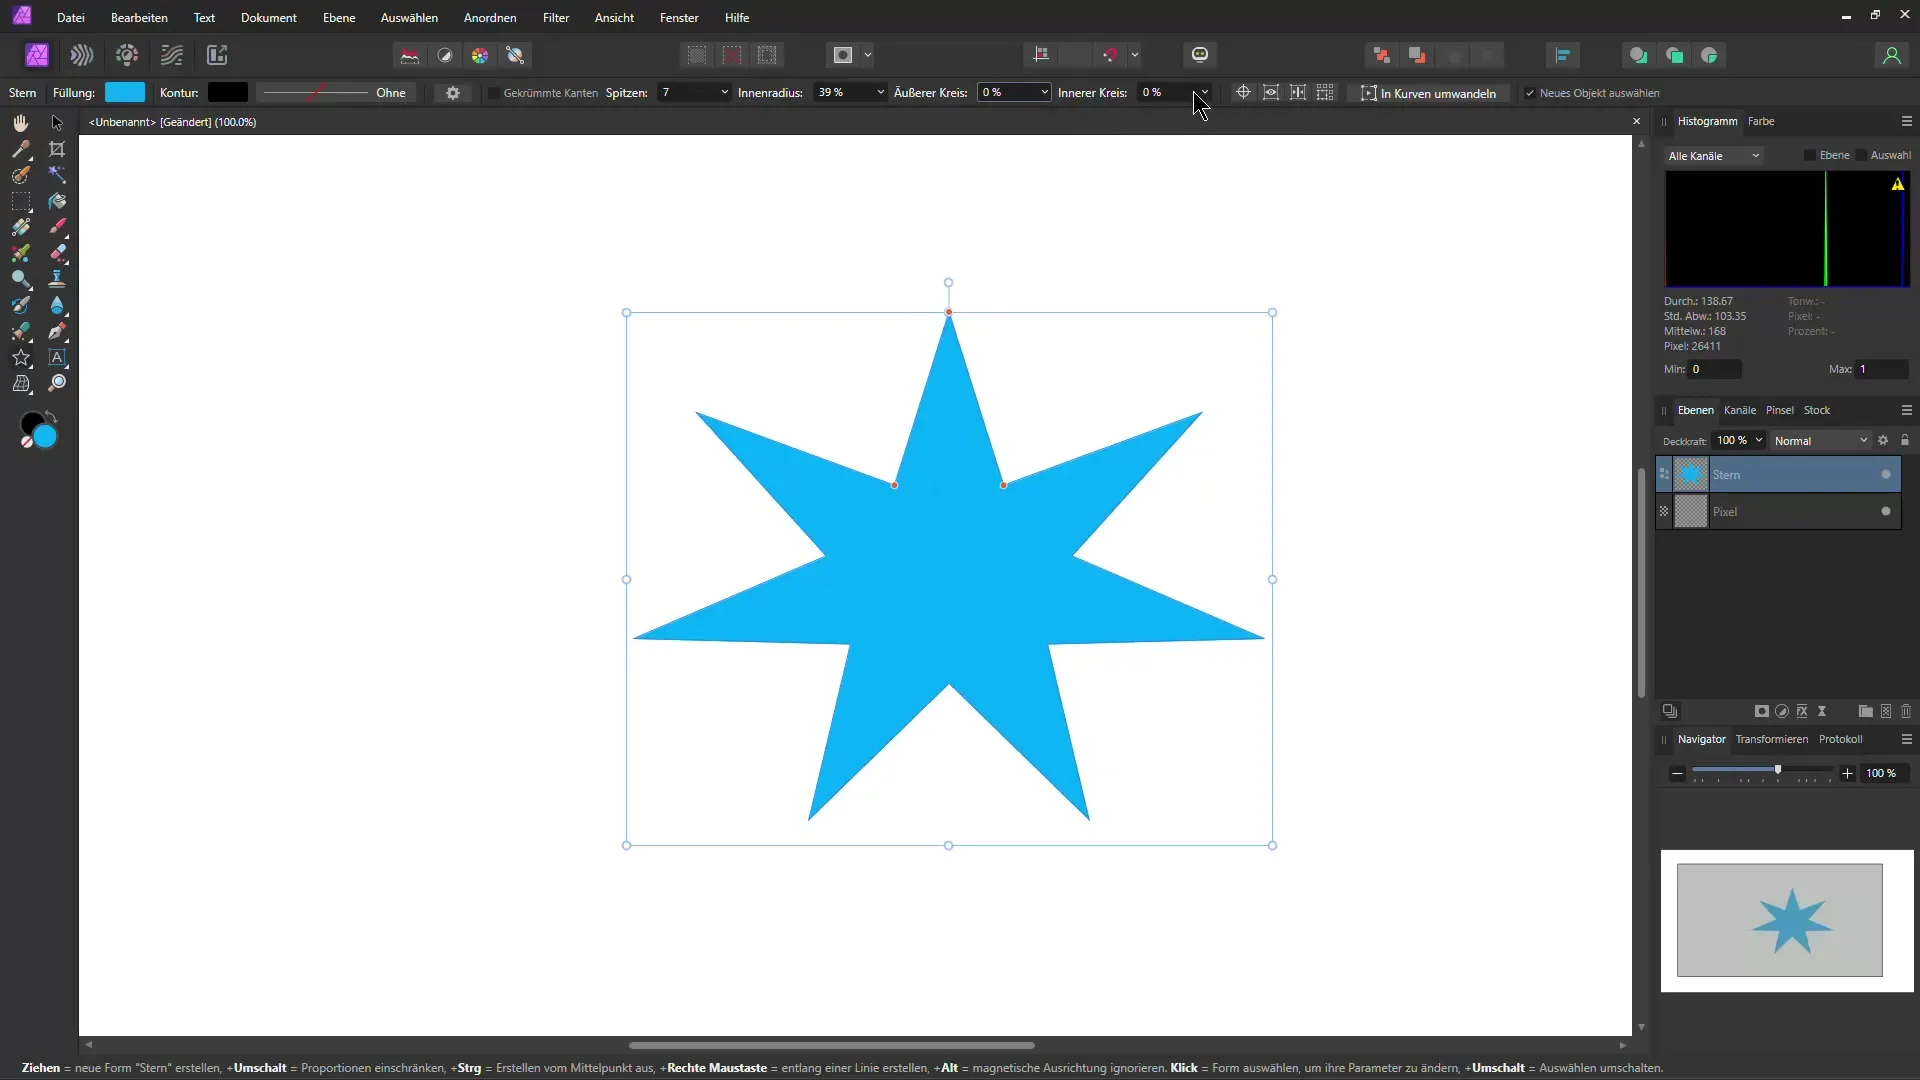Screen dimensions: 1920x1080
Task: Toggle the Ebene checkbox in Histogramm
Action: (1809, 155)
